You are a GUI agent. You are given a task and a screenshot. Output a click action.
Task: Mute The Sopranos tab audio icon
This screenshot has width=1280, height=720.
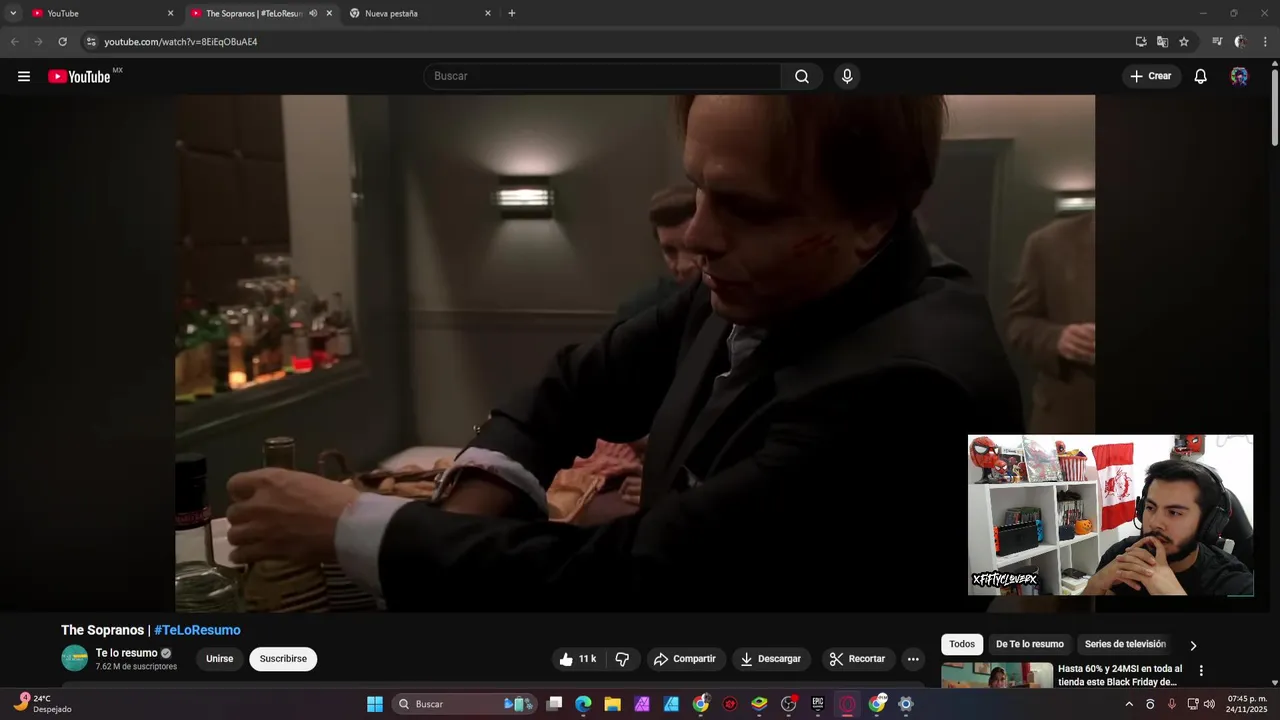pyautogui.click(x=313, y=13)
